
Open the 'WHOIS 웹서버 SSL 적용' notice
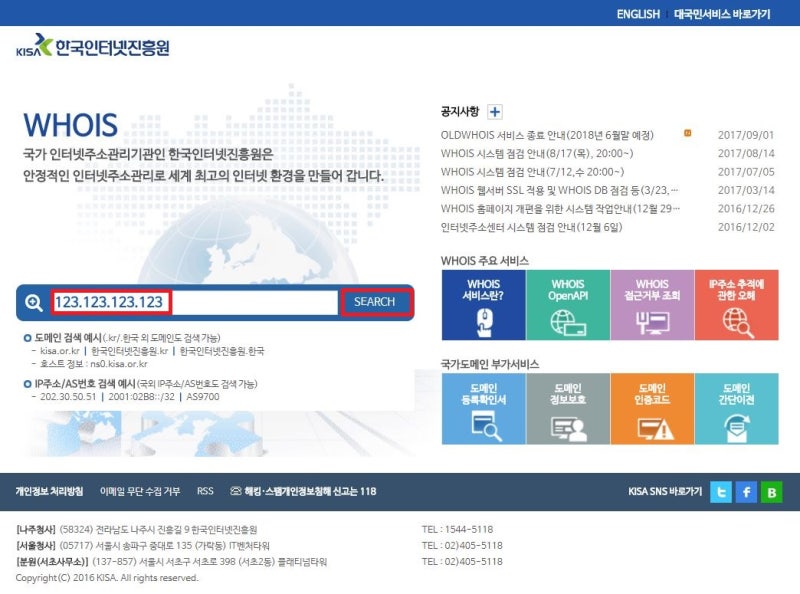(560, 190)
